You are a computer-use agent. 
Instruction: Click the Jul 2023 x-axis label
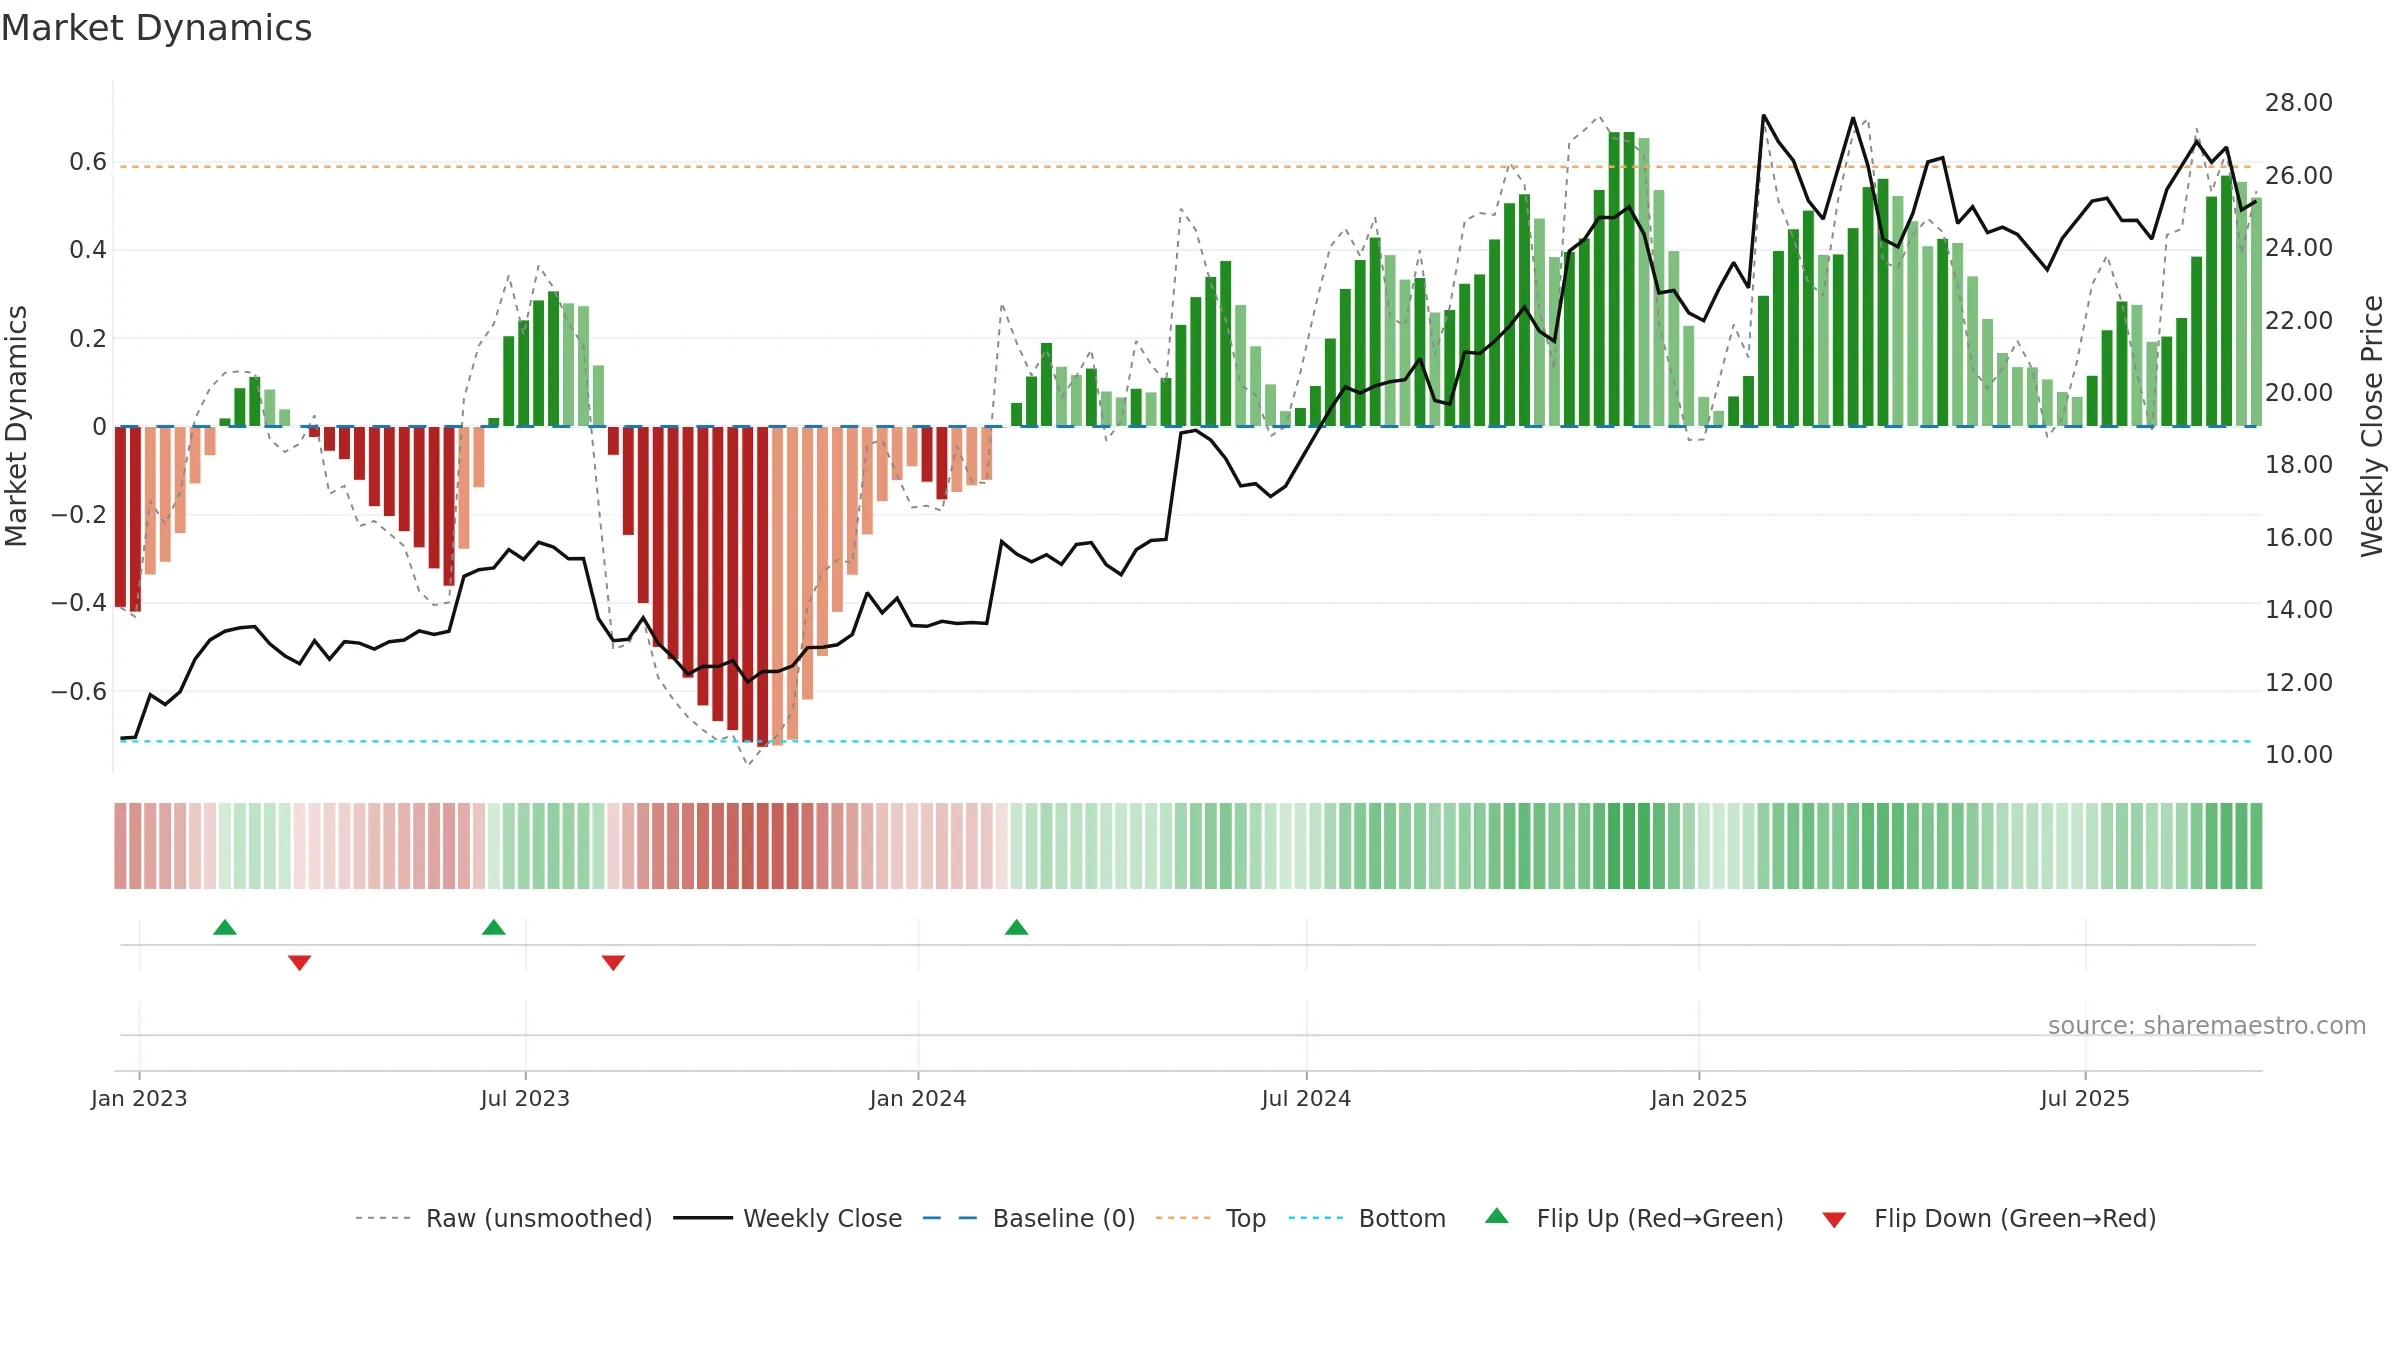point(525,1098)
